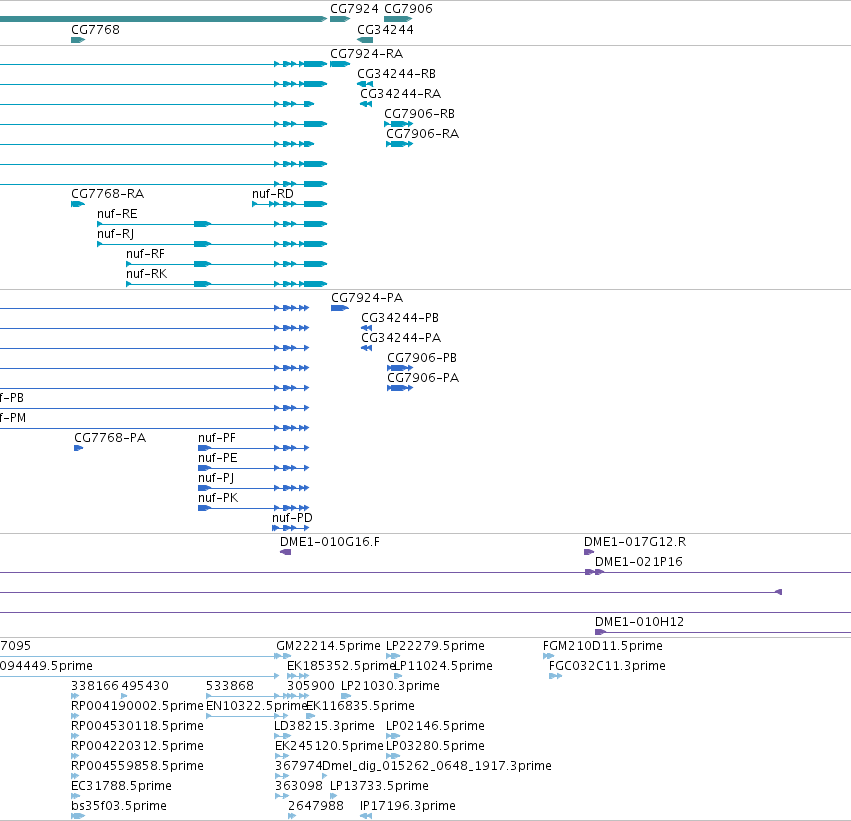Open the nuf-RJ transcript label

click(115, 234)
